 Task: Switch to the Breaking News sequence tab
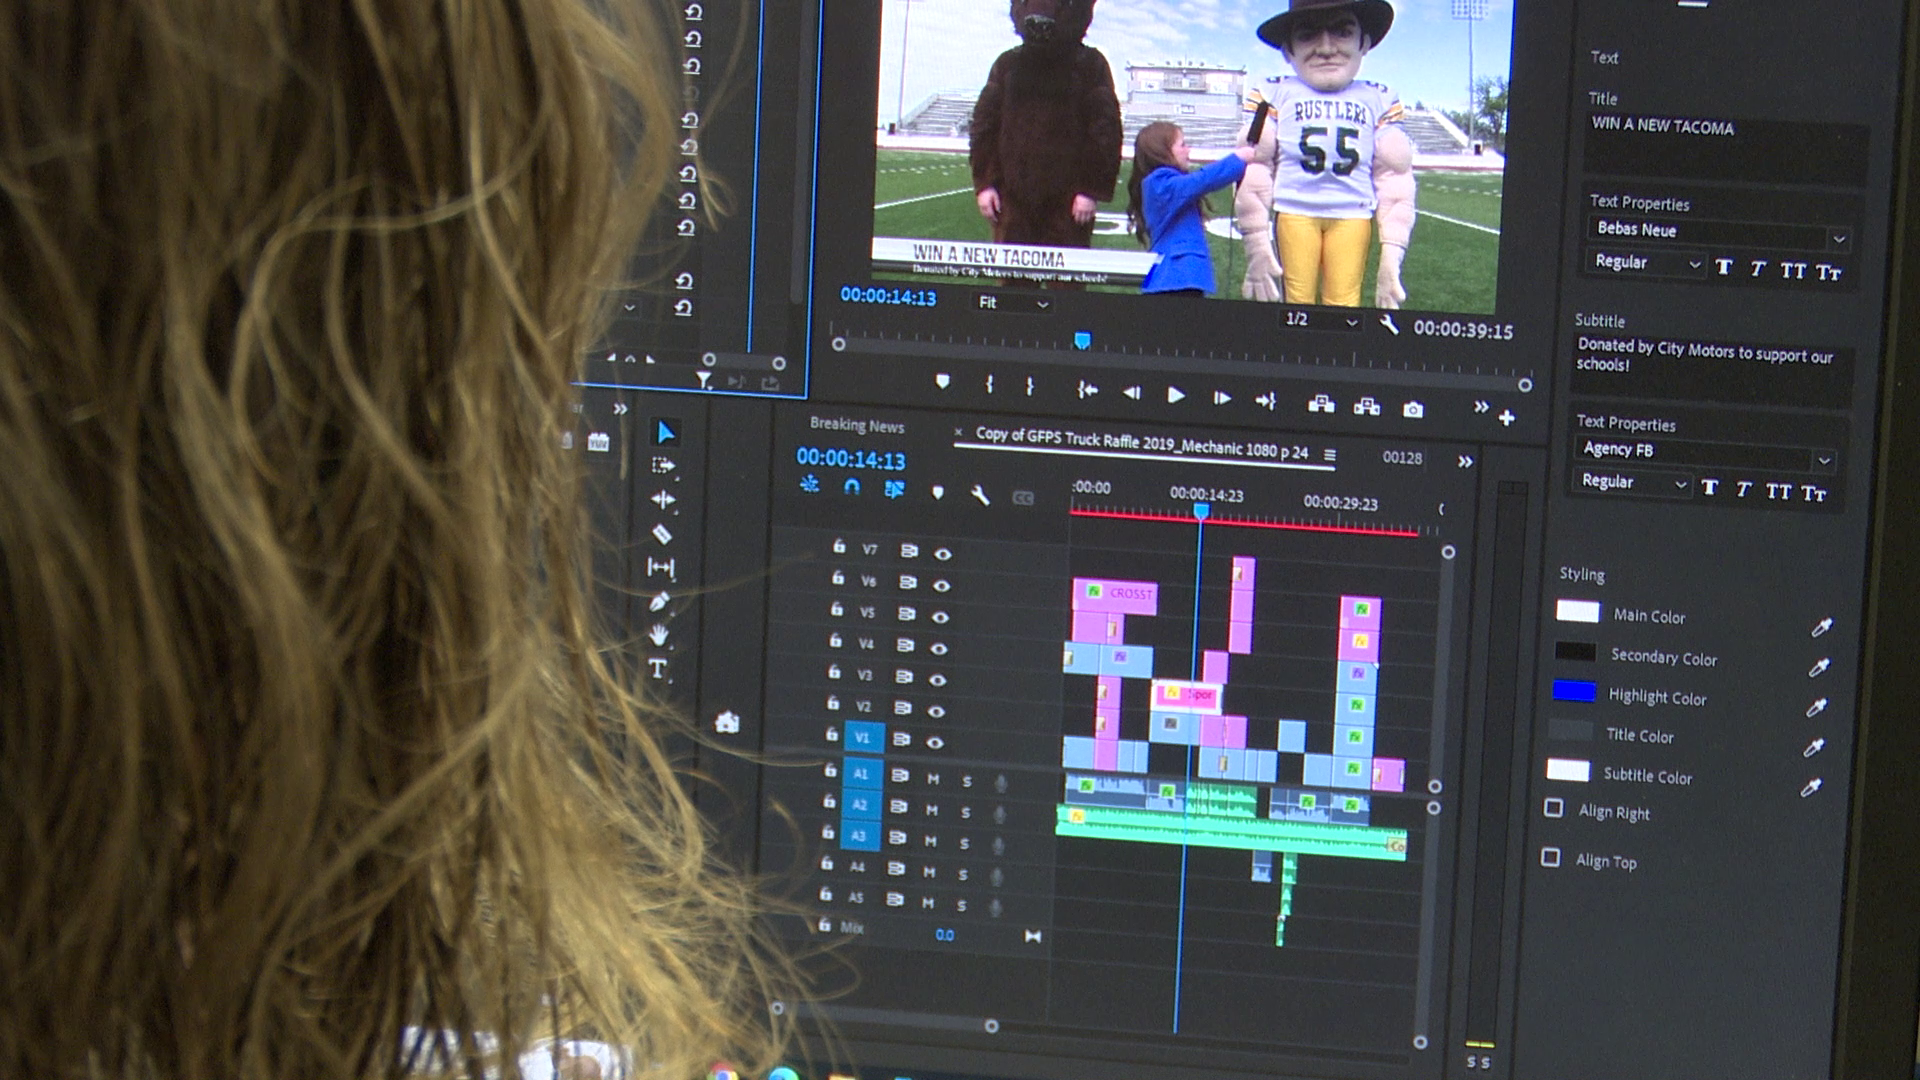point(856,425)
